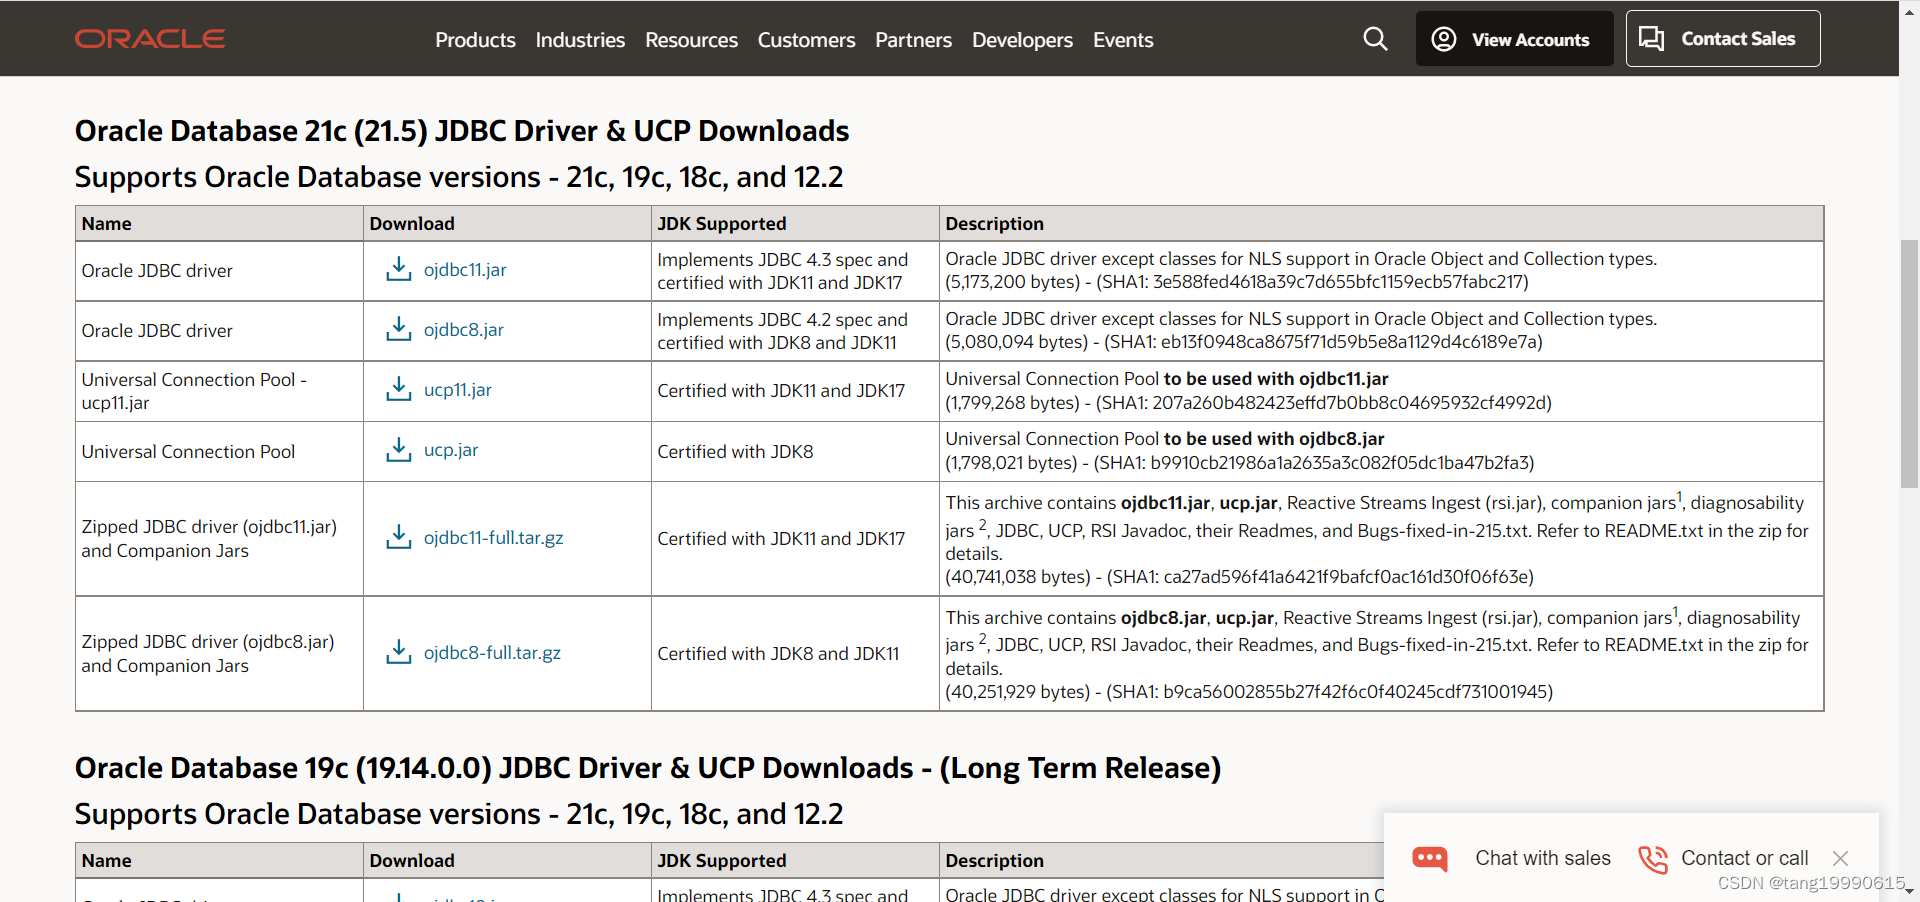The width and height of the screenshot is (1920, 902).
Task: Click the page vertical scrollbar thumb
Action: pyautogui.click(x=1909, y=364)
